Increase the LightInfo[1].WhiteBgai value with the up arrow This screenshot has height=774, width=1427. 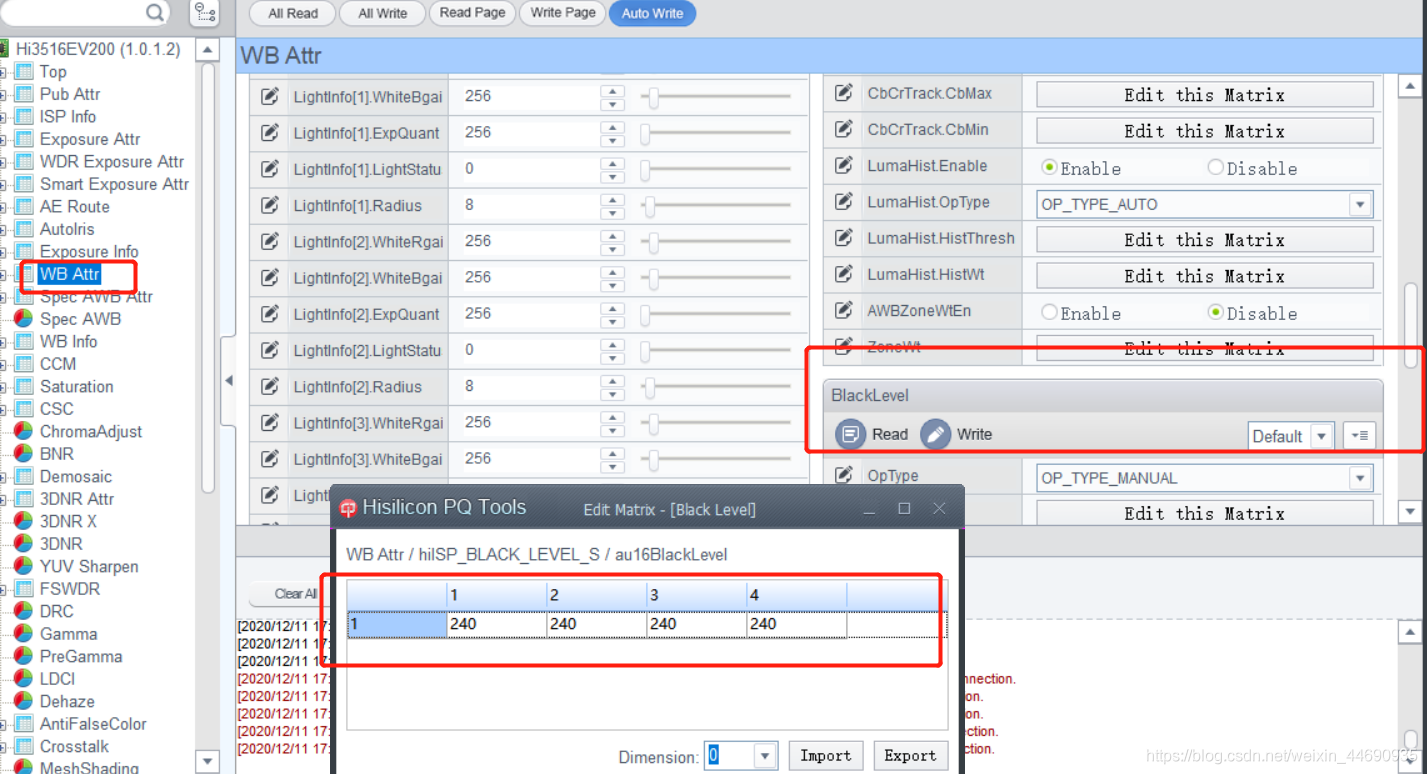[612, 91]
